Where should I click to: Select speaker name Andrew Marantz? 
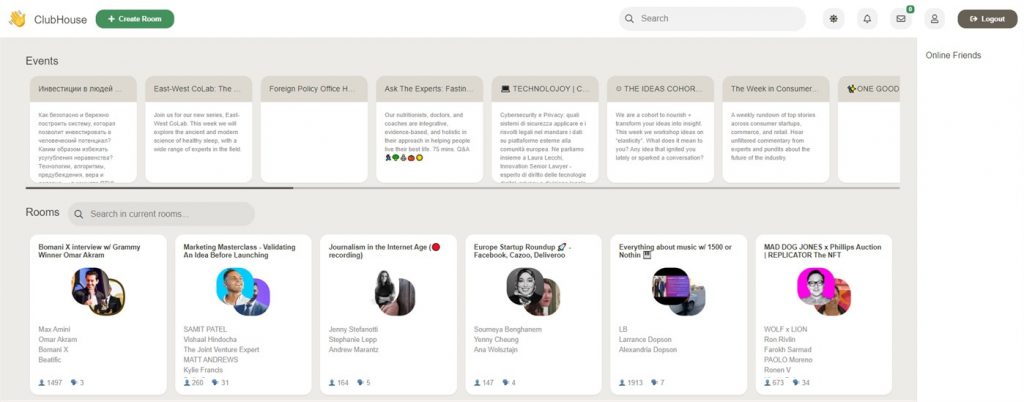[x=353, y=350]
